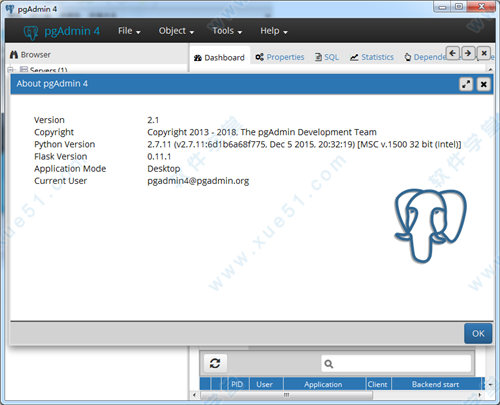Click the pgAdmin title bar app icon
Image resolution: width=500 pixels, height=405 pixels.
point(10,9)
